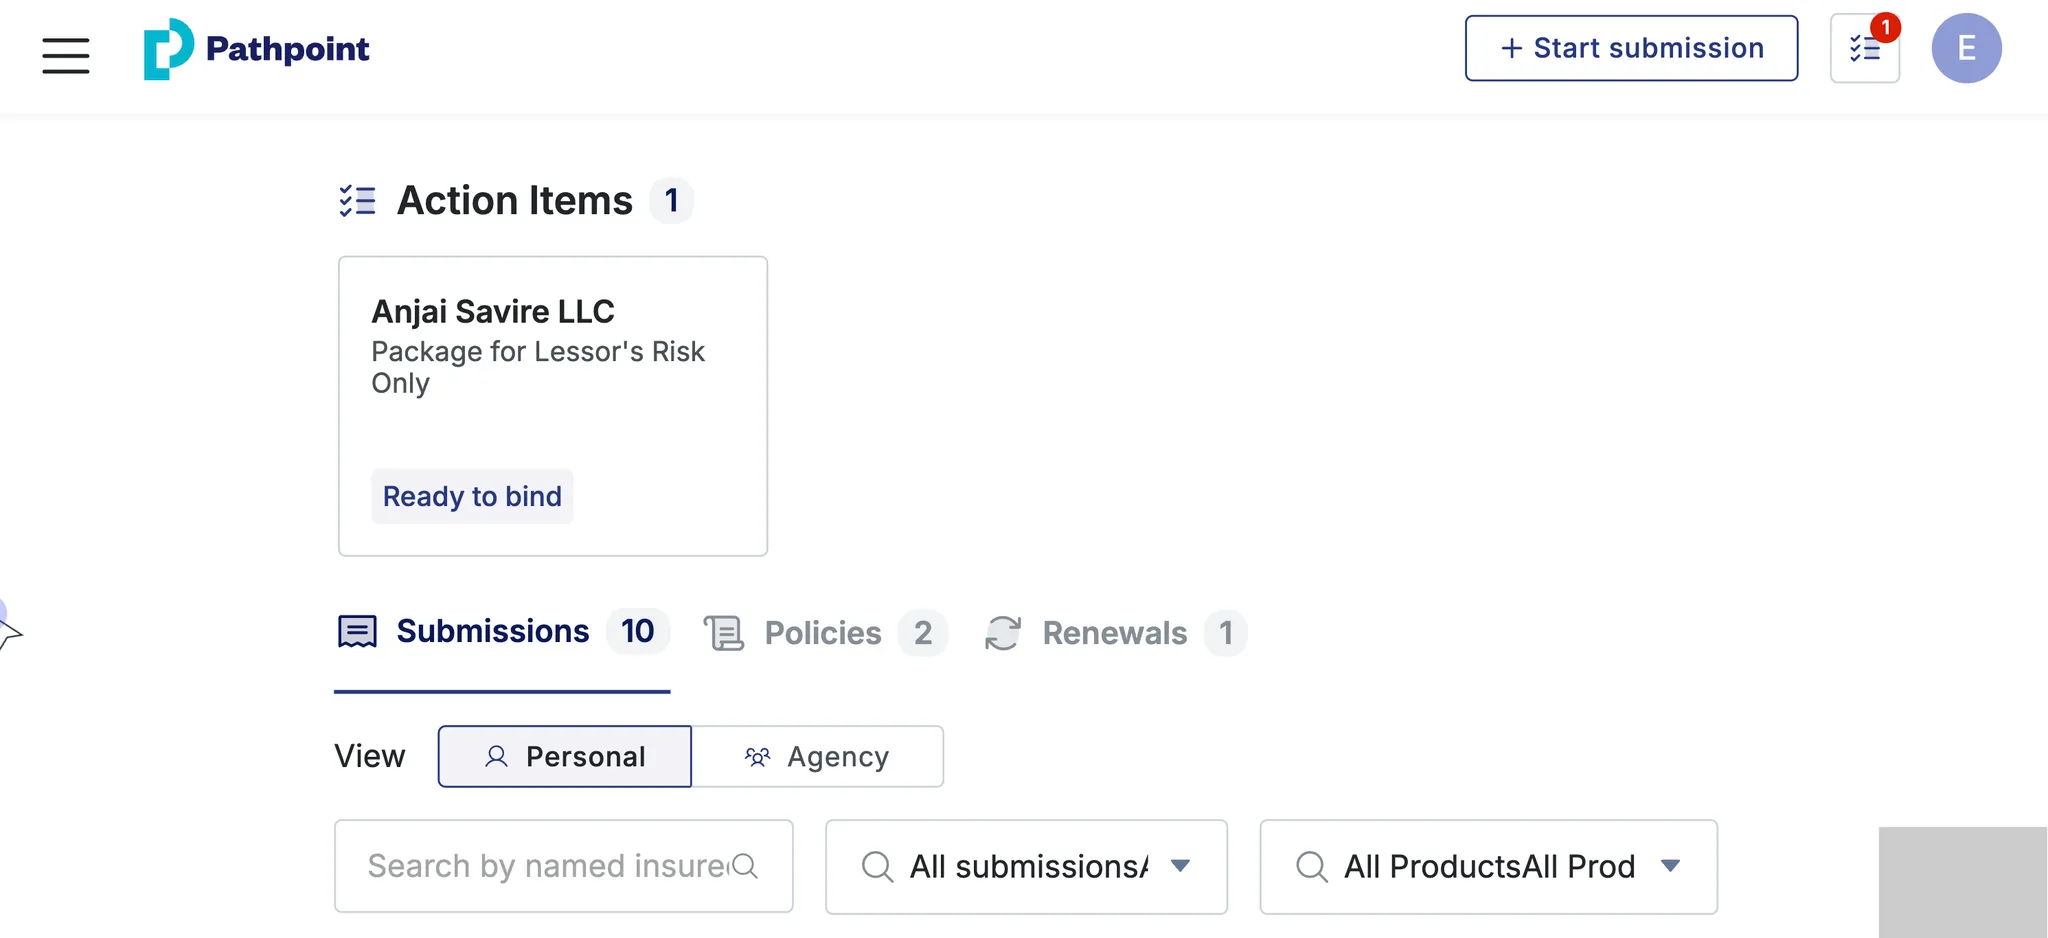Open the action items checklist icon
2048x938 pixels.
[1864, 49]
